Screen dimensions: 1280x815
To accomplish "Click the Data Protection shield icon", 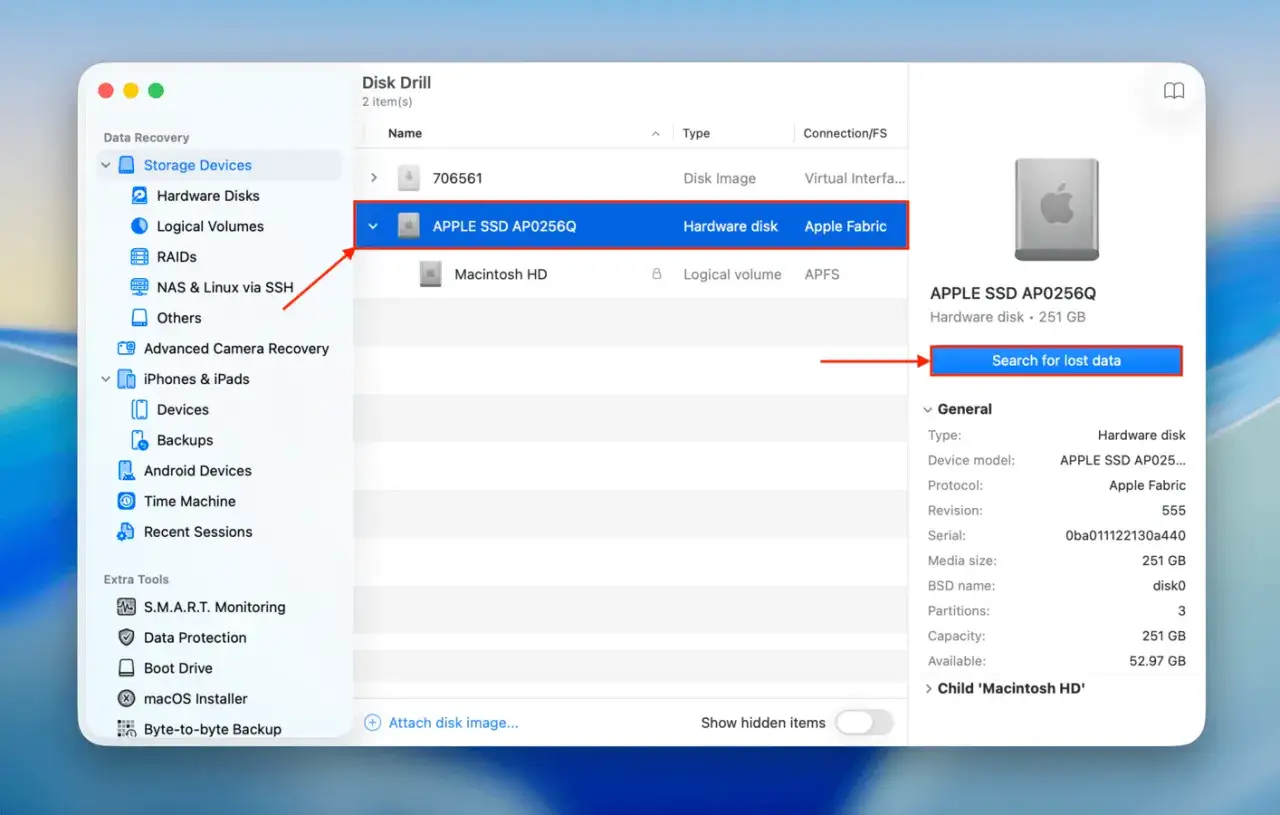I will (x=126, y=637).
